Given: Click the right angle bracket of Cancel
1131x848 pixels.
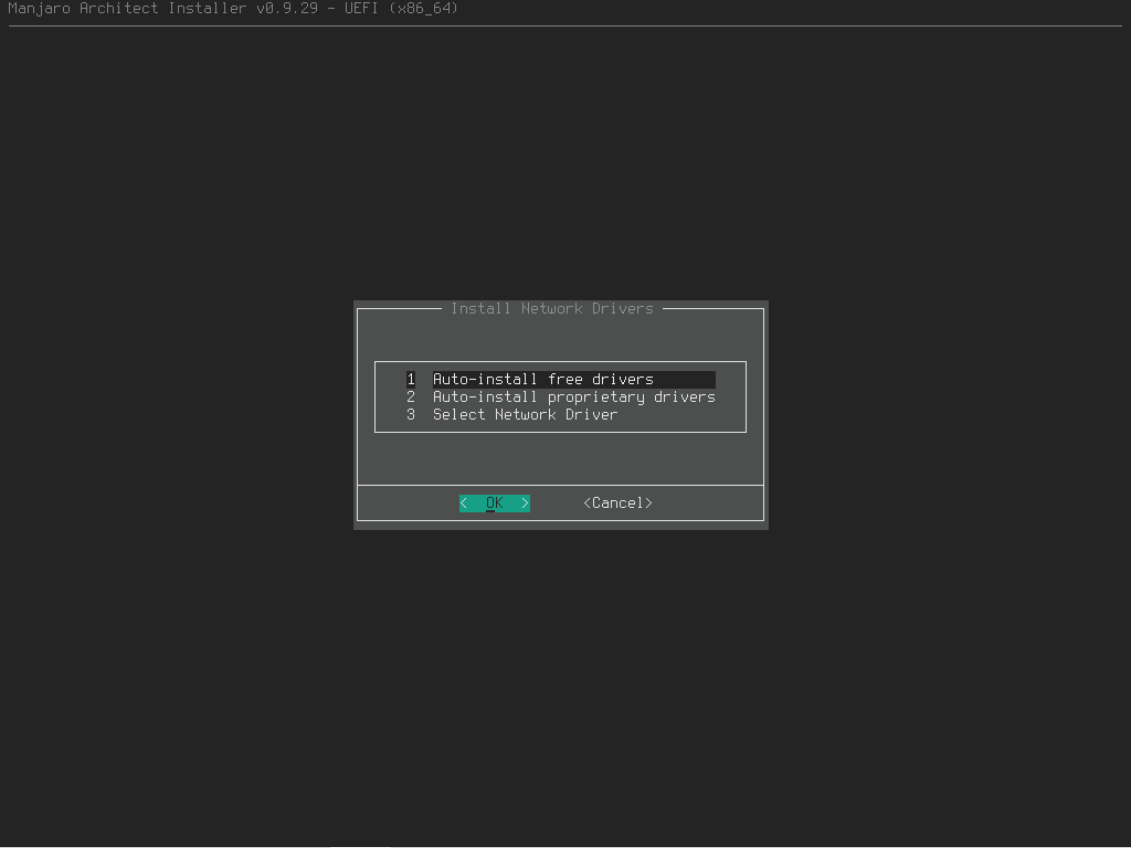Looking at the screenshot, I should [x=648, y=503].
